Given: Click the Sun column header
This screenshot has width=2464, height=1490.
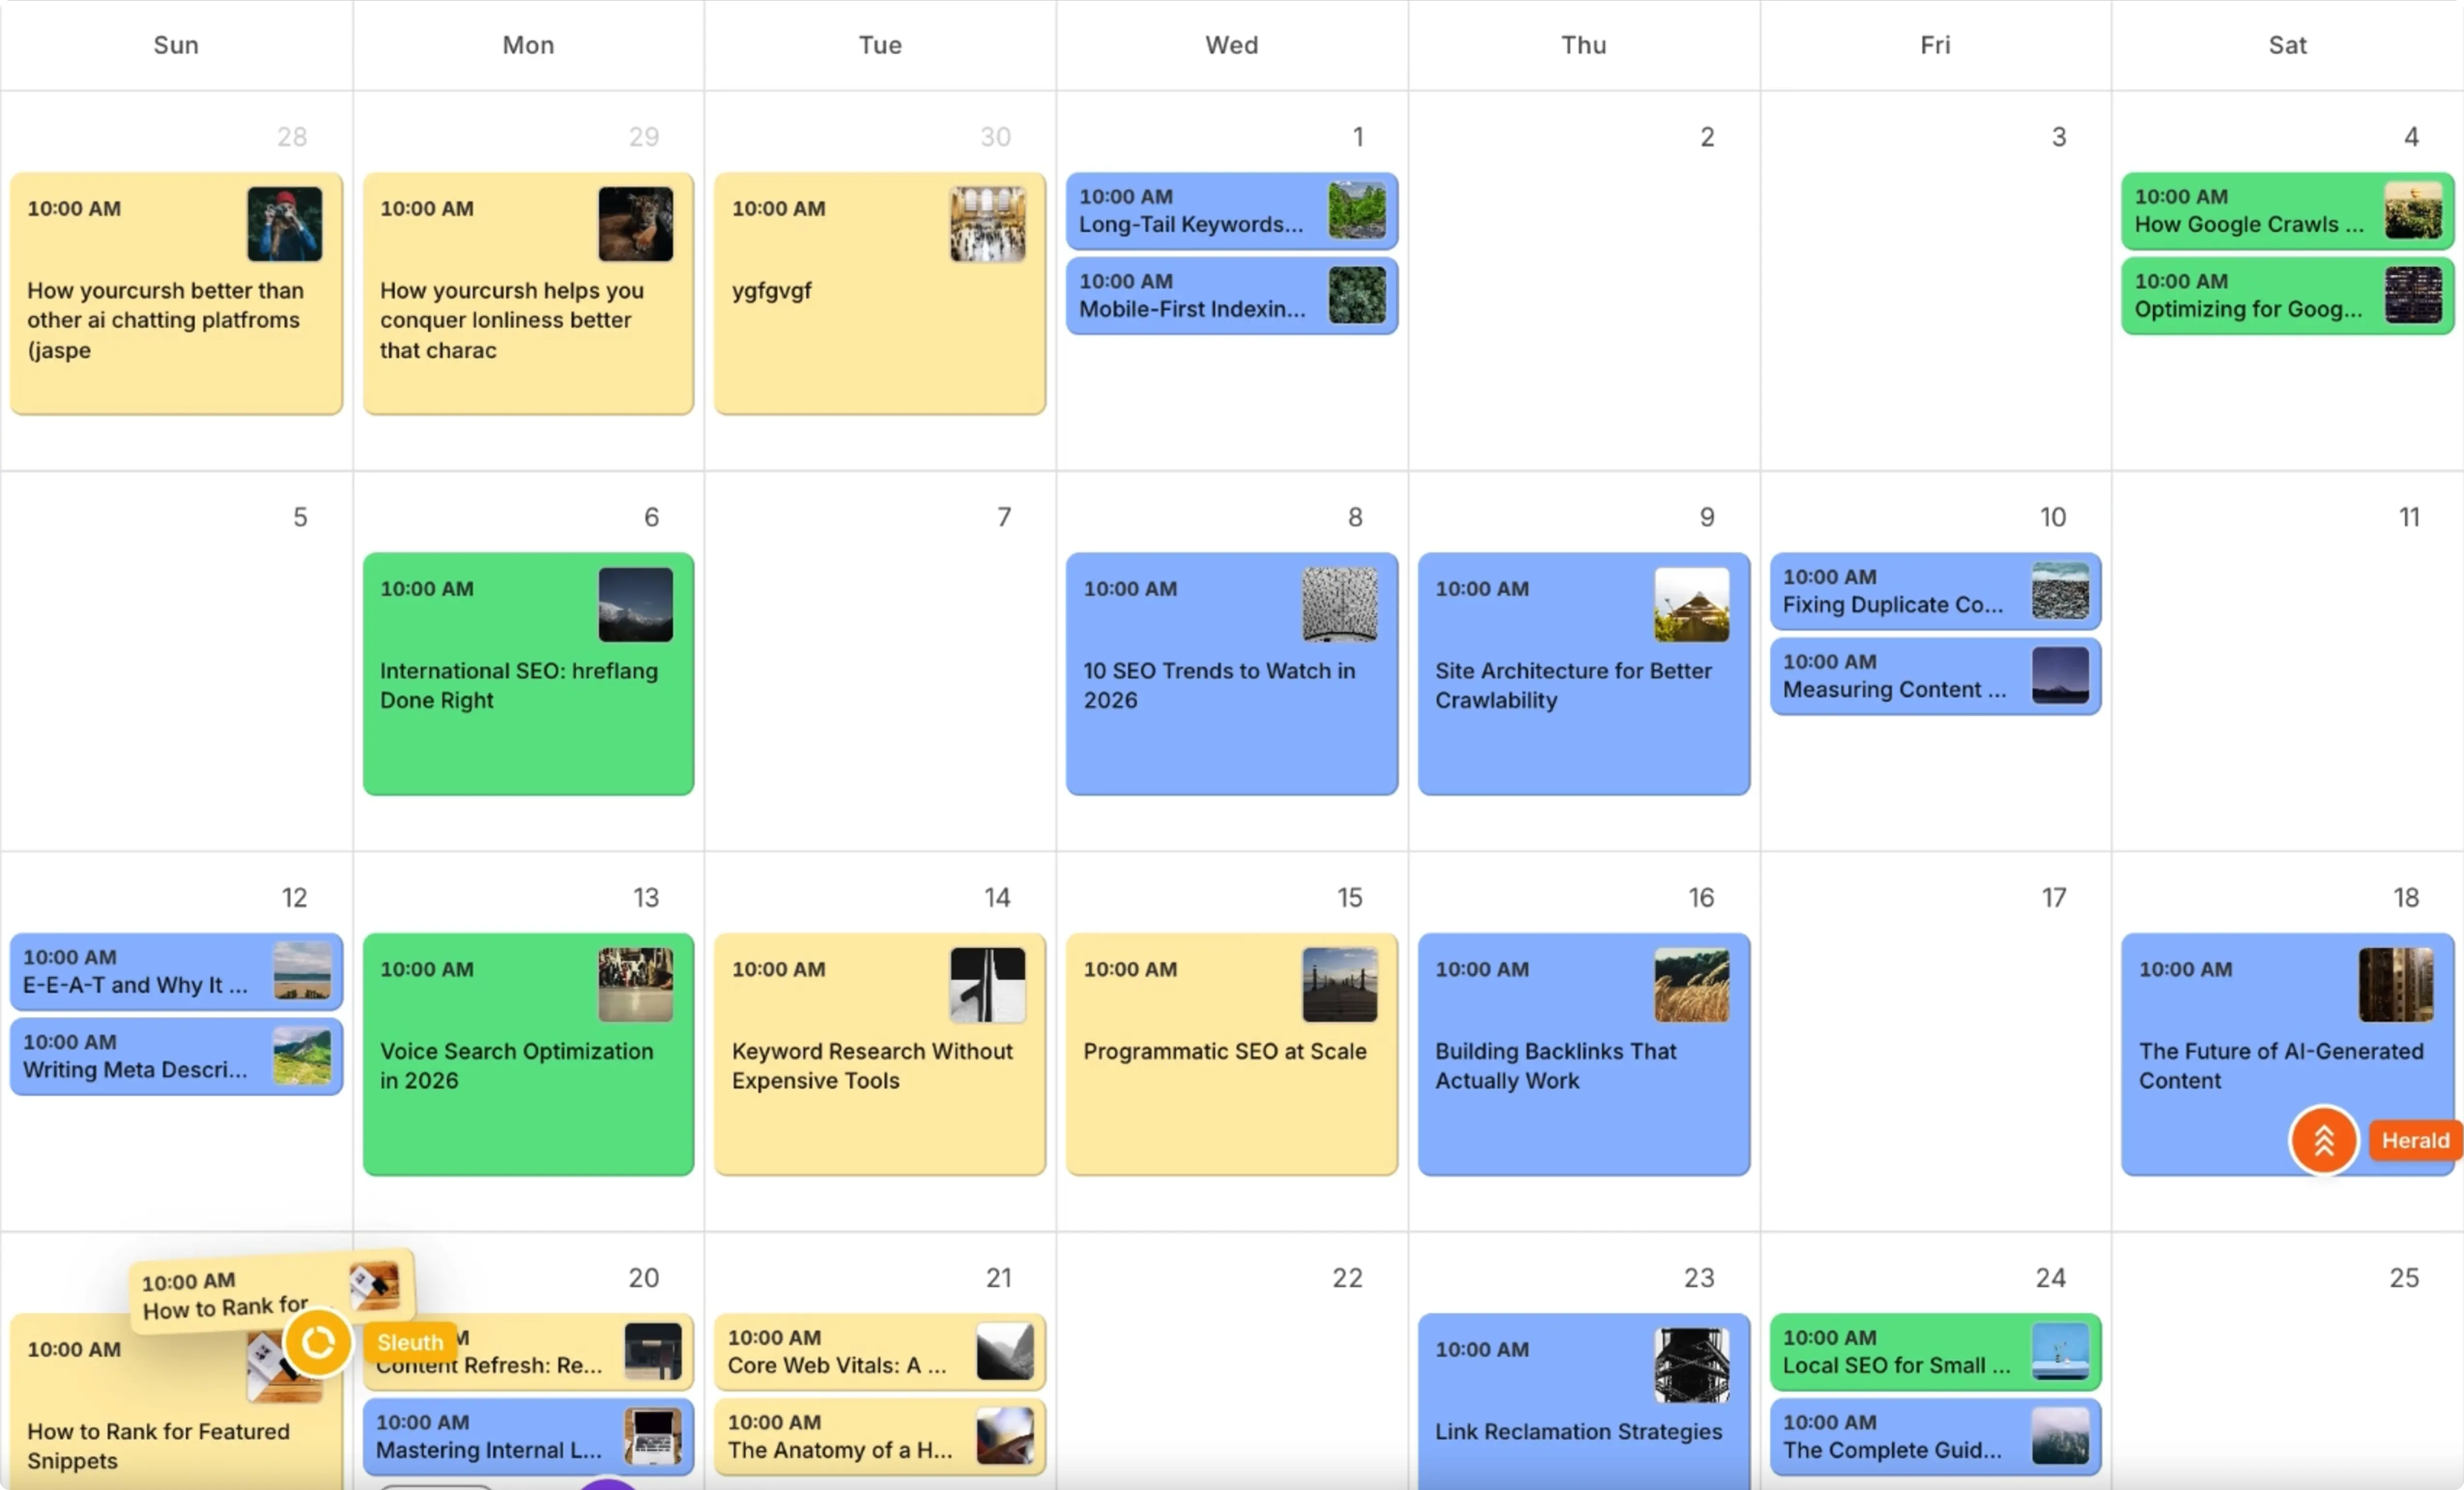Looking at the screenshot, I should (x=176, y=45).
